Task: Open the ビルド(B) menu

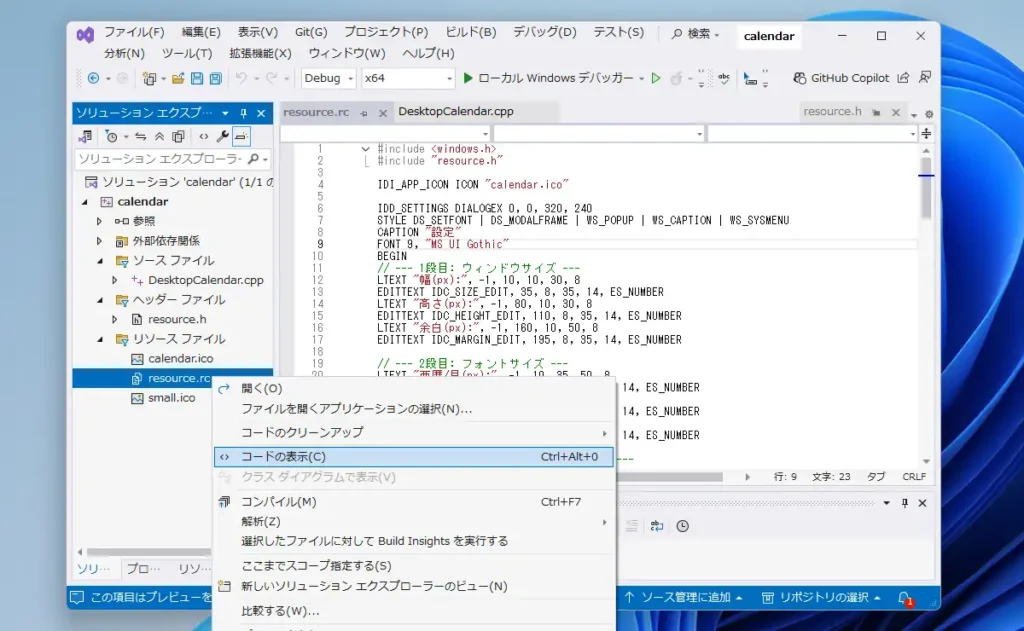Action: [x=470, y=32]
